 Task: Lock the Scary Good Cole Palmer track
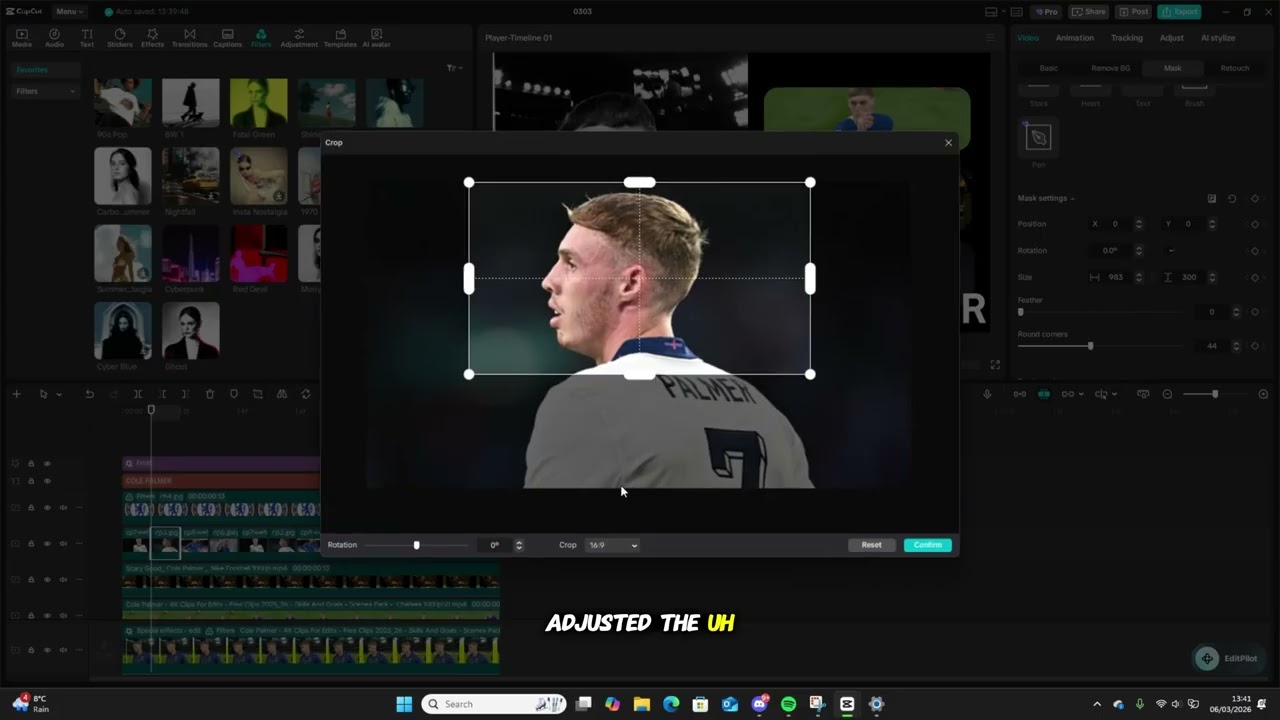(x=31, y=579)
